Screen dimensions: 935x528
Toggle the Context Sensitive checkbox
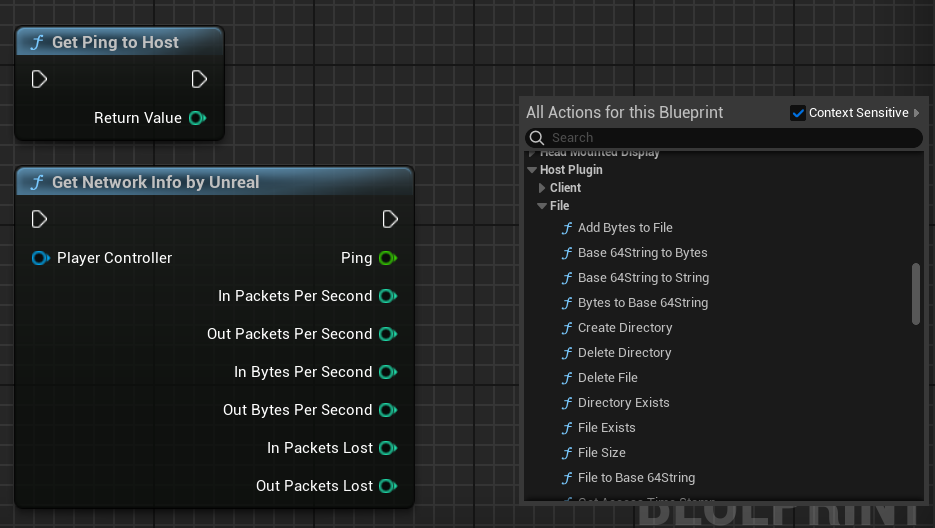798,113
